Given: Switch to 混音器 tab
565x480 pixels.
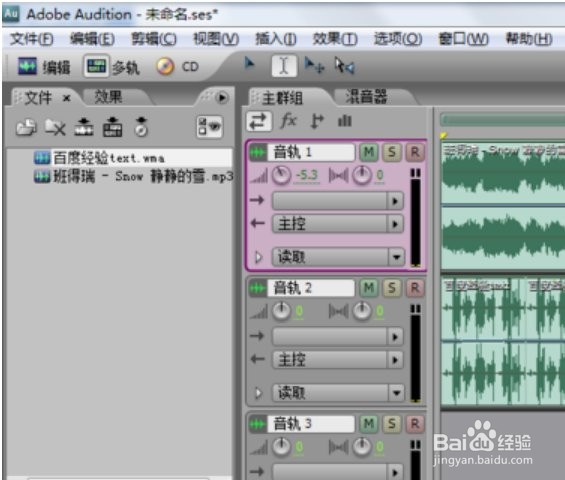Looking at the screenshot, I should pos(366,97).
